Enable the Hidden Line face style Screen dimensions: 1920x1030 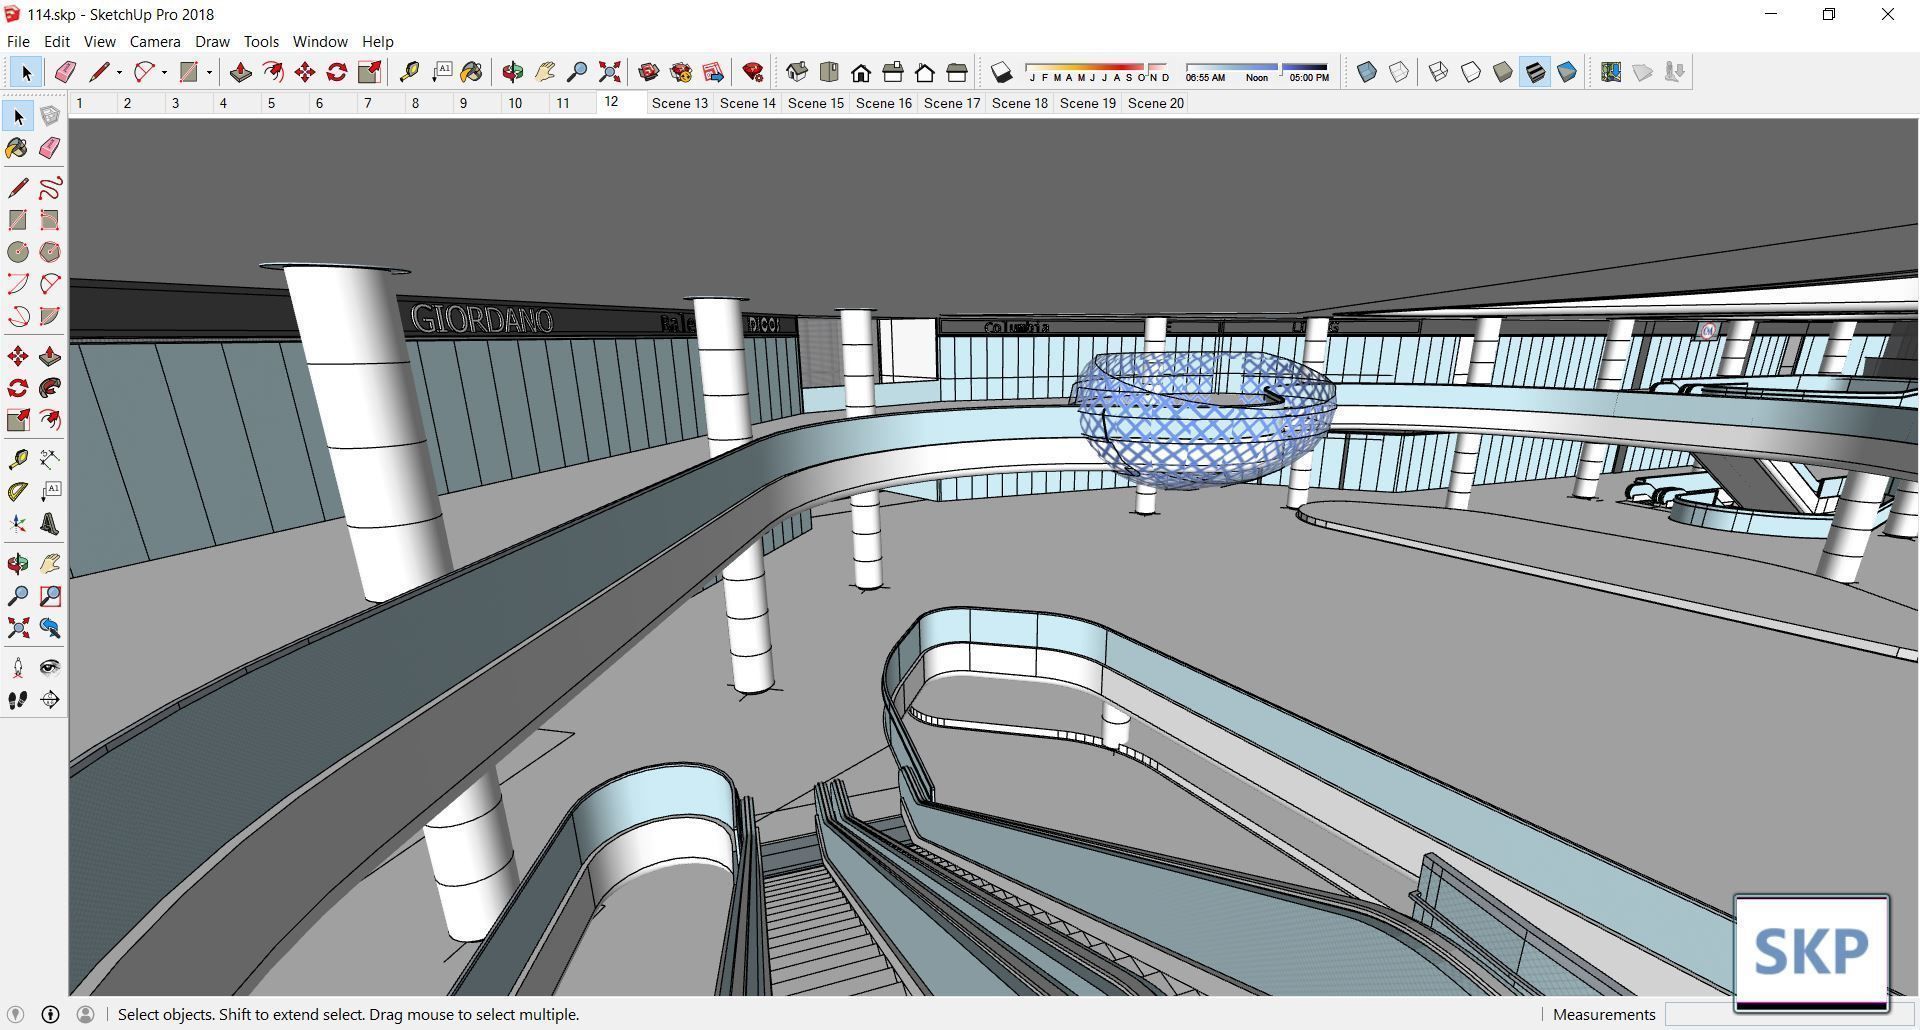click(1470, 72)
